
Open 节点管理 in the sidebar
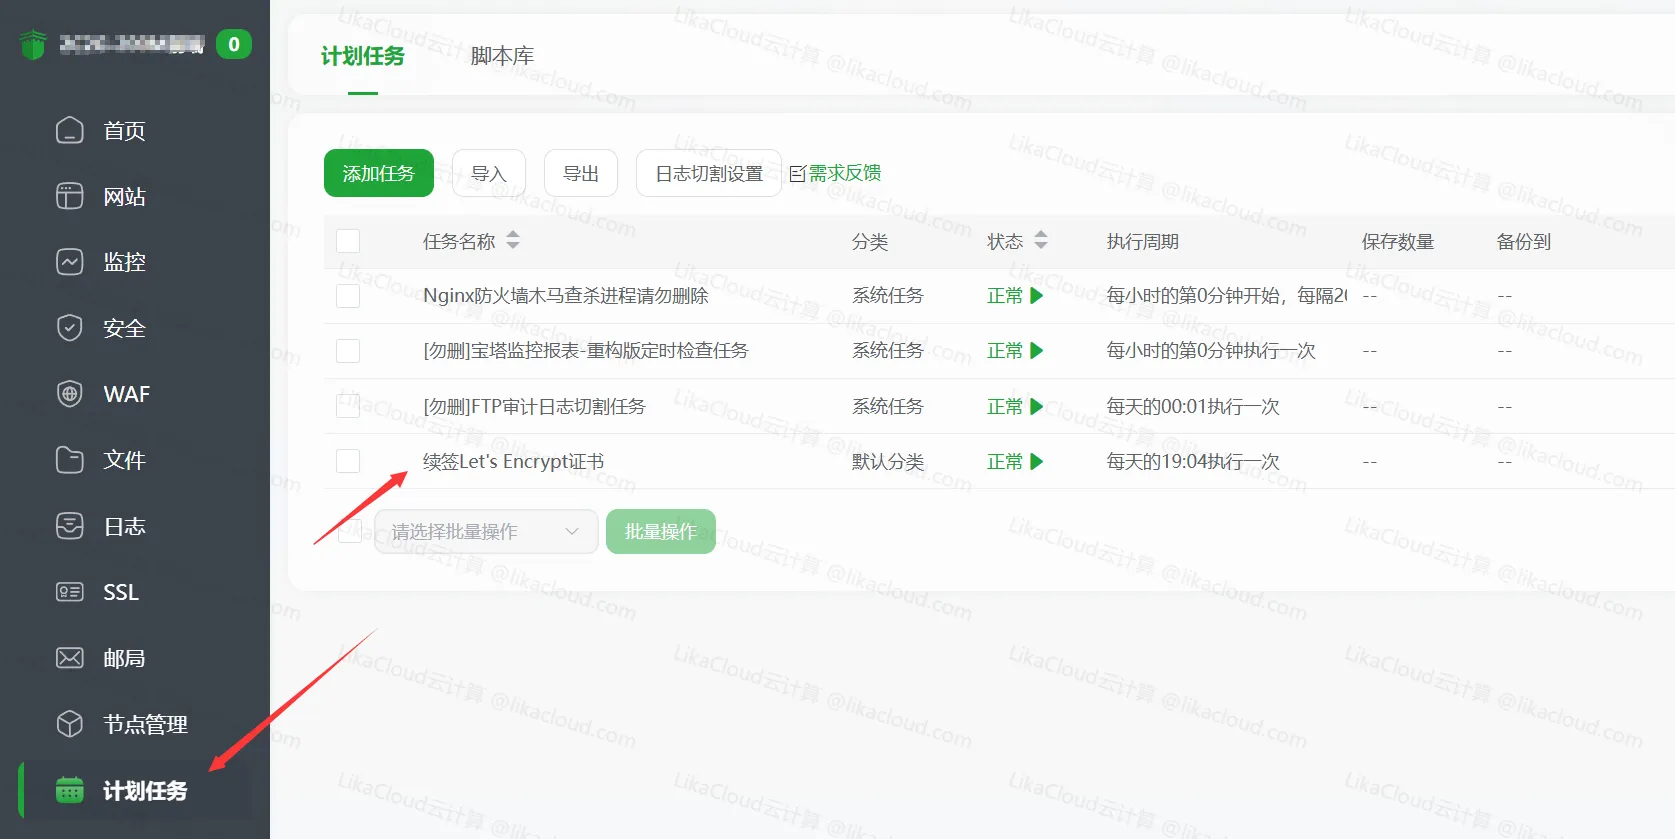pyautogui.click(x=145, y=724)
